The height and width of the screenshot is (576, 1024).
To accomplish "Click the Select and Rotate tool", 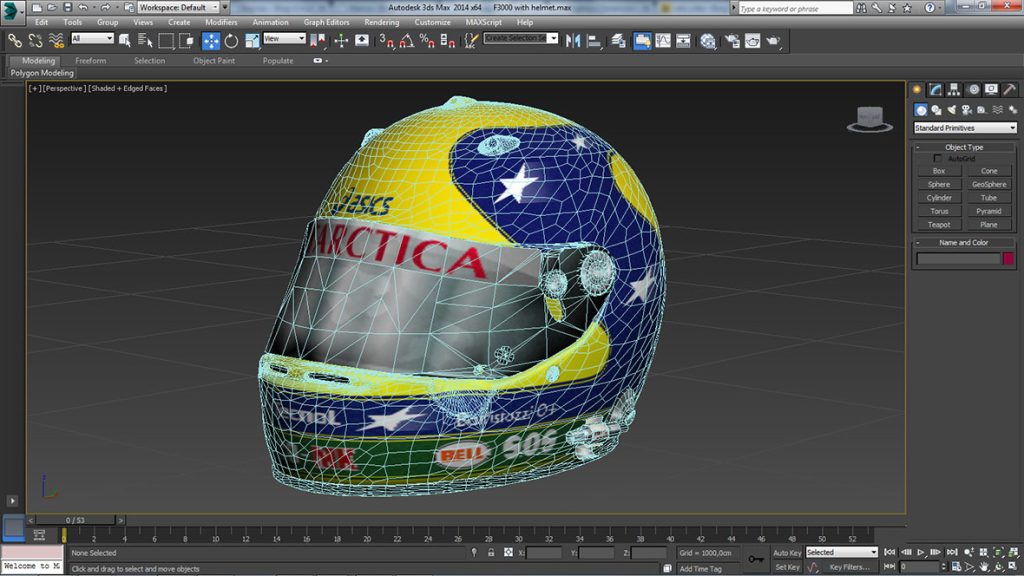I will point(231,41).
